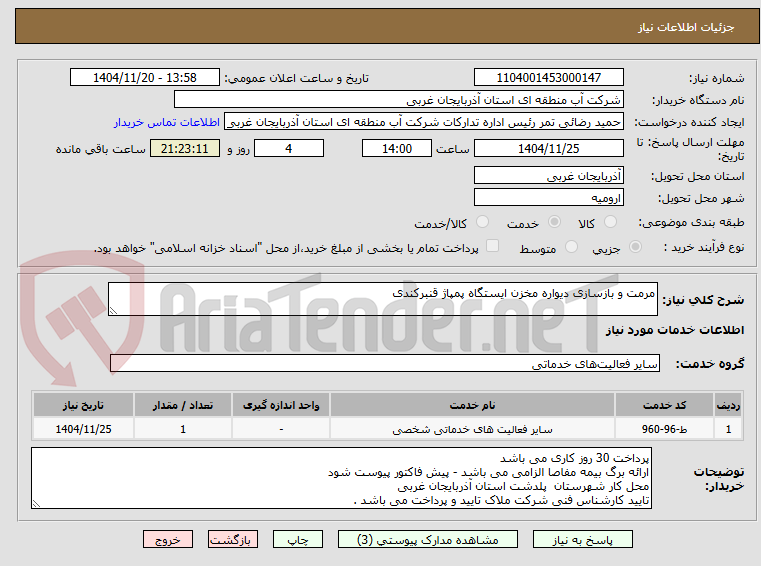Screen dimensions: 761x566
Task: Click واحد اندازه گیری column header
Action: click(x=281, y=405)
